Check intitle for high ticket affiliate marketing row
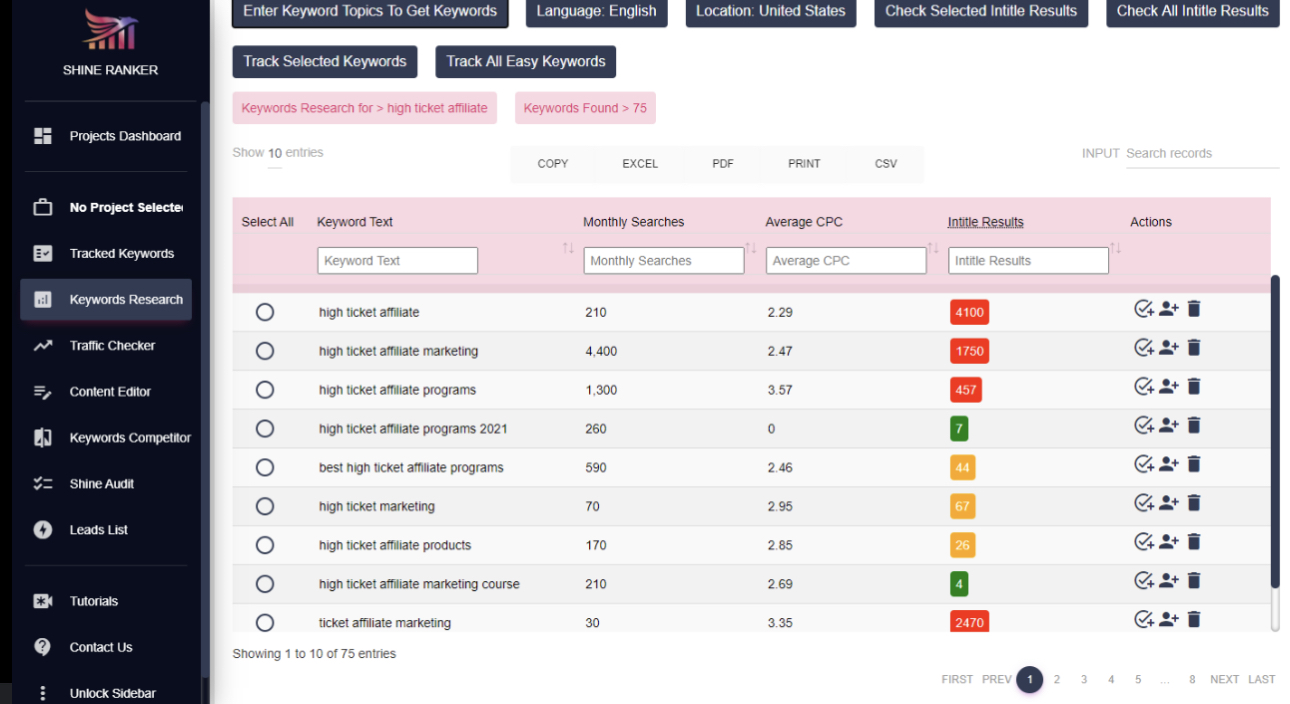This screenshot has height=704, width=1290. tap(1144, 348)
